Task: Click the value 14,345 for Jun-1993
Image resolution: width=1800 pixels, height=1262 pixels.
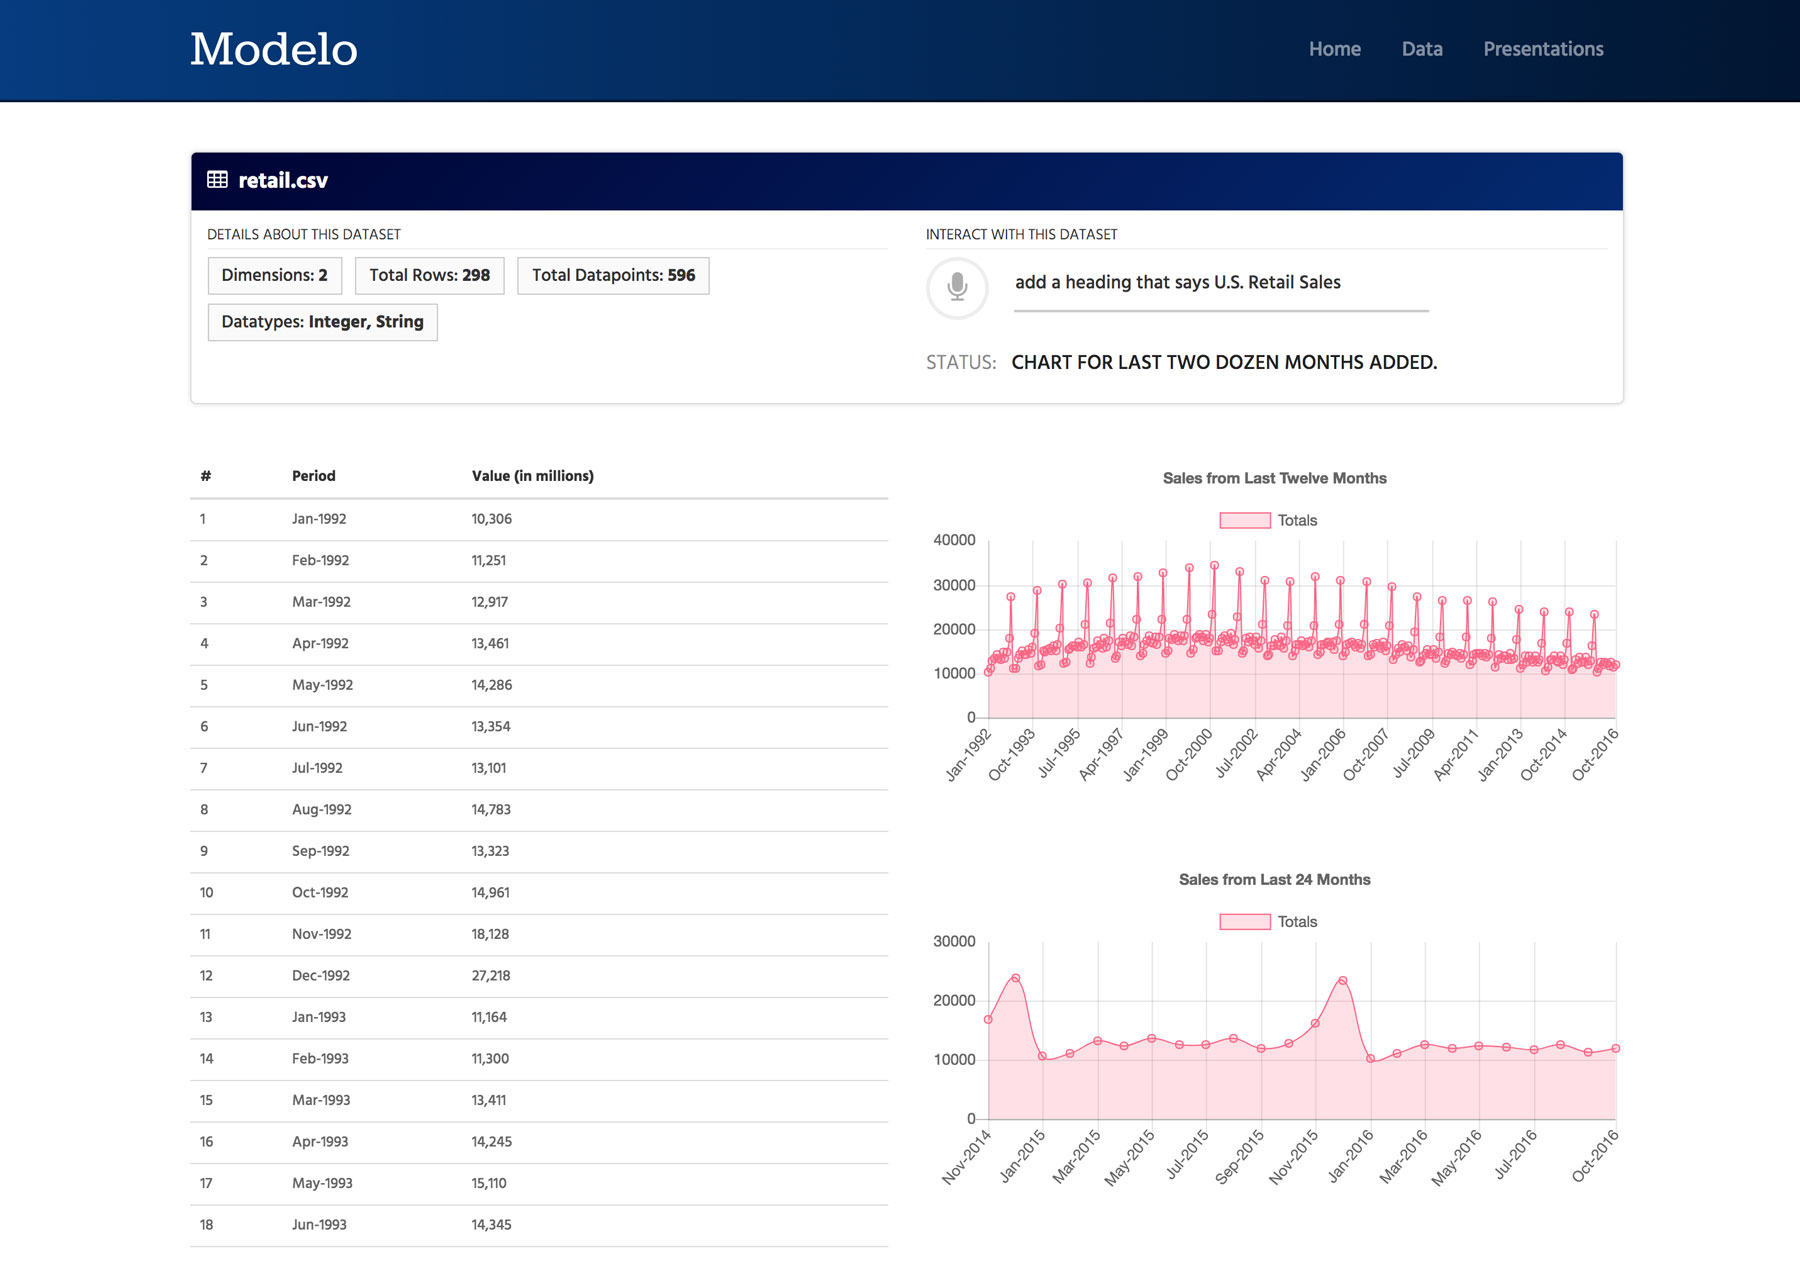Action: click(x=491, y=1224)
